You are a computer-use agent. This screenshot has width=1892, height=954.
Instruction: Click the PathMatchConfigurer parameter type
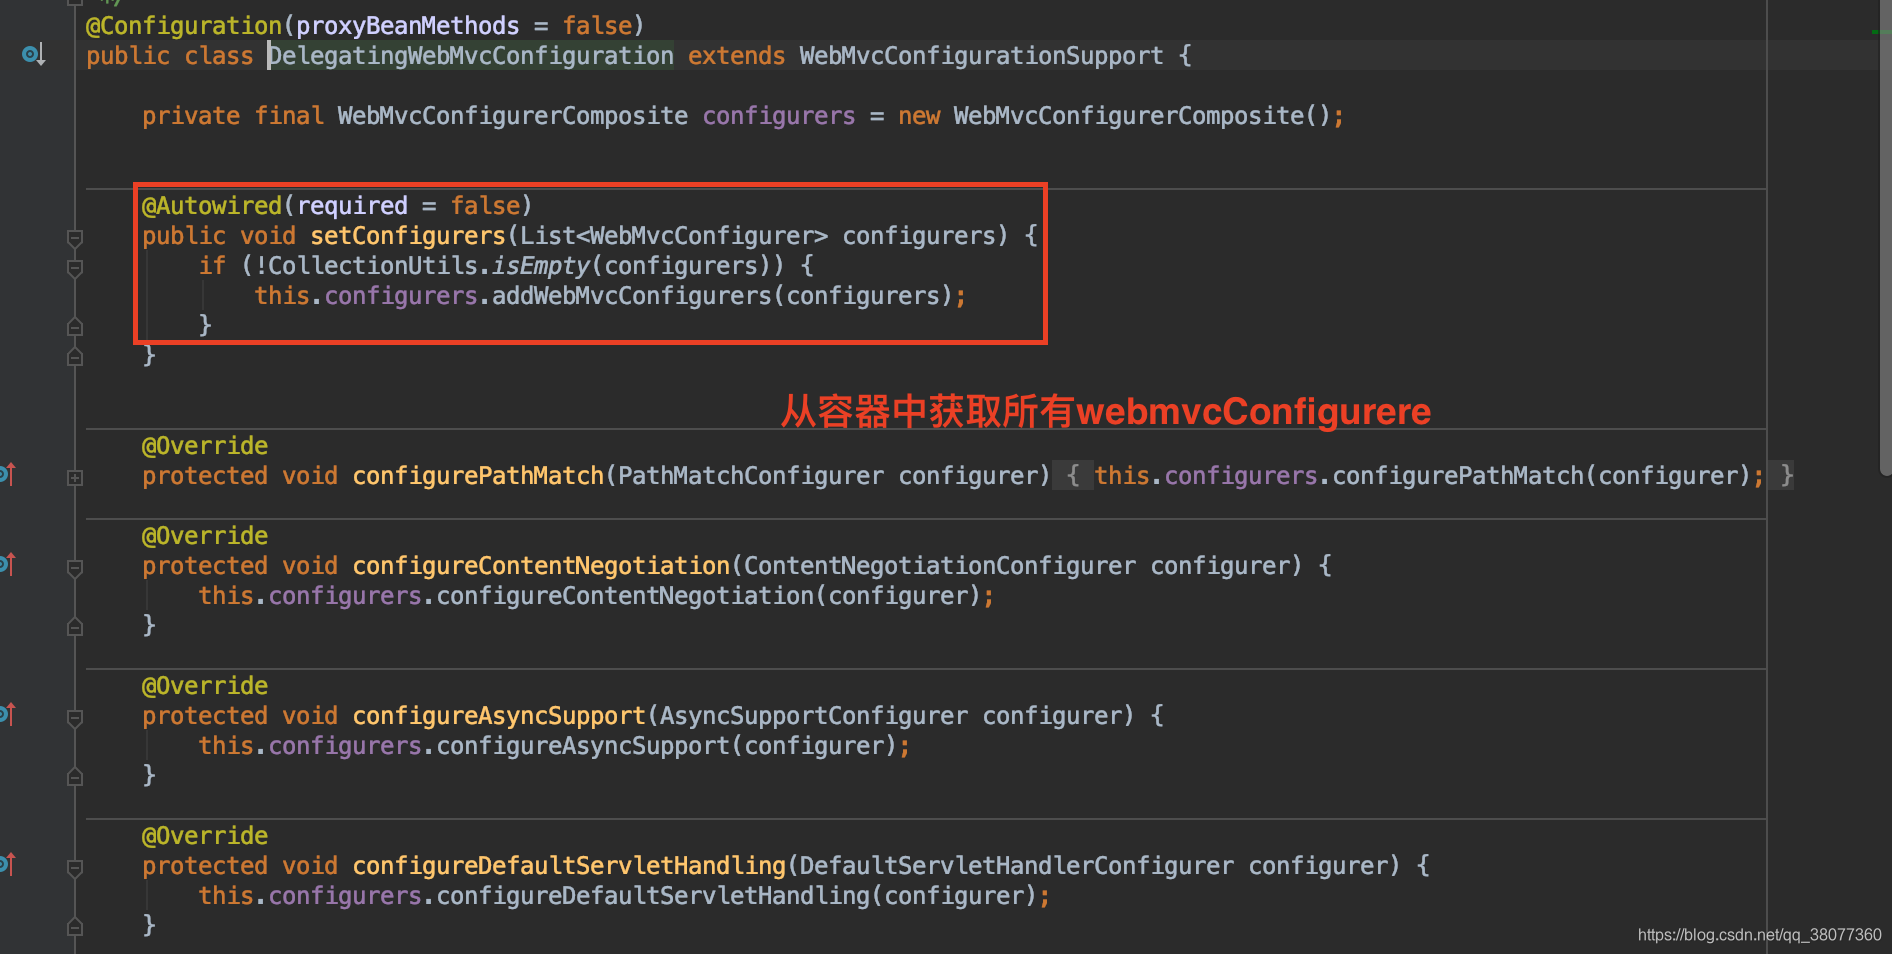coord(751,476)
